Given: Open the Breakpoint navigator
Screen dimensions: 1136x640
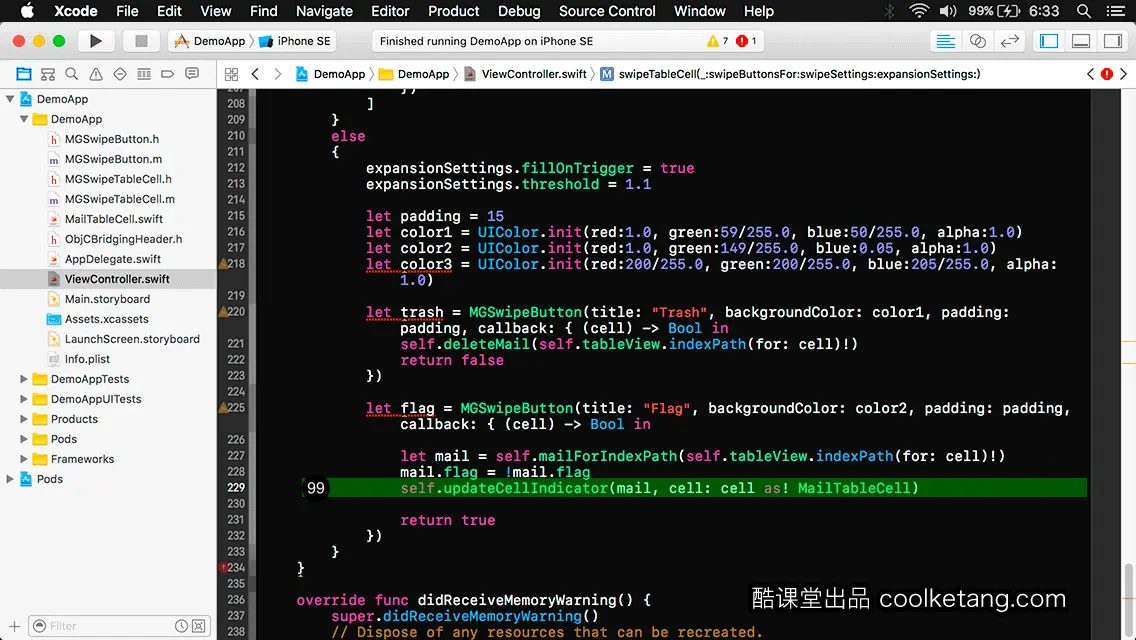Looking at the screenshot, I should point(167,74).
